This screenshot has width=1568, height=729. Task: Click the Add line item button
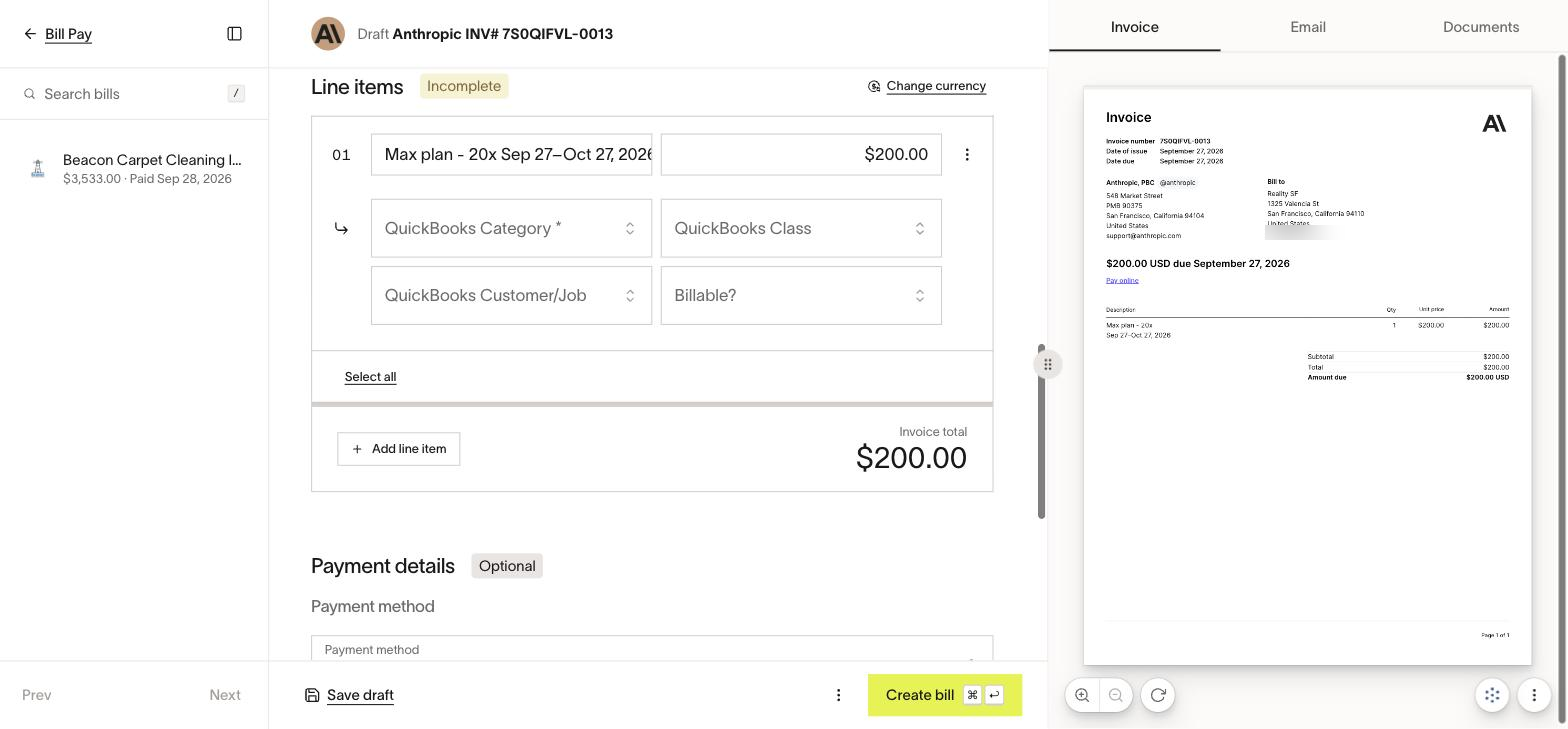[399, 449]
